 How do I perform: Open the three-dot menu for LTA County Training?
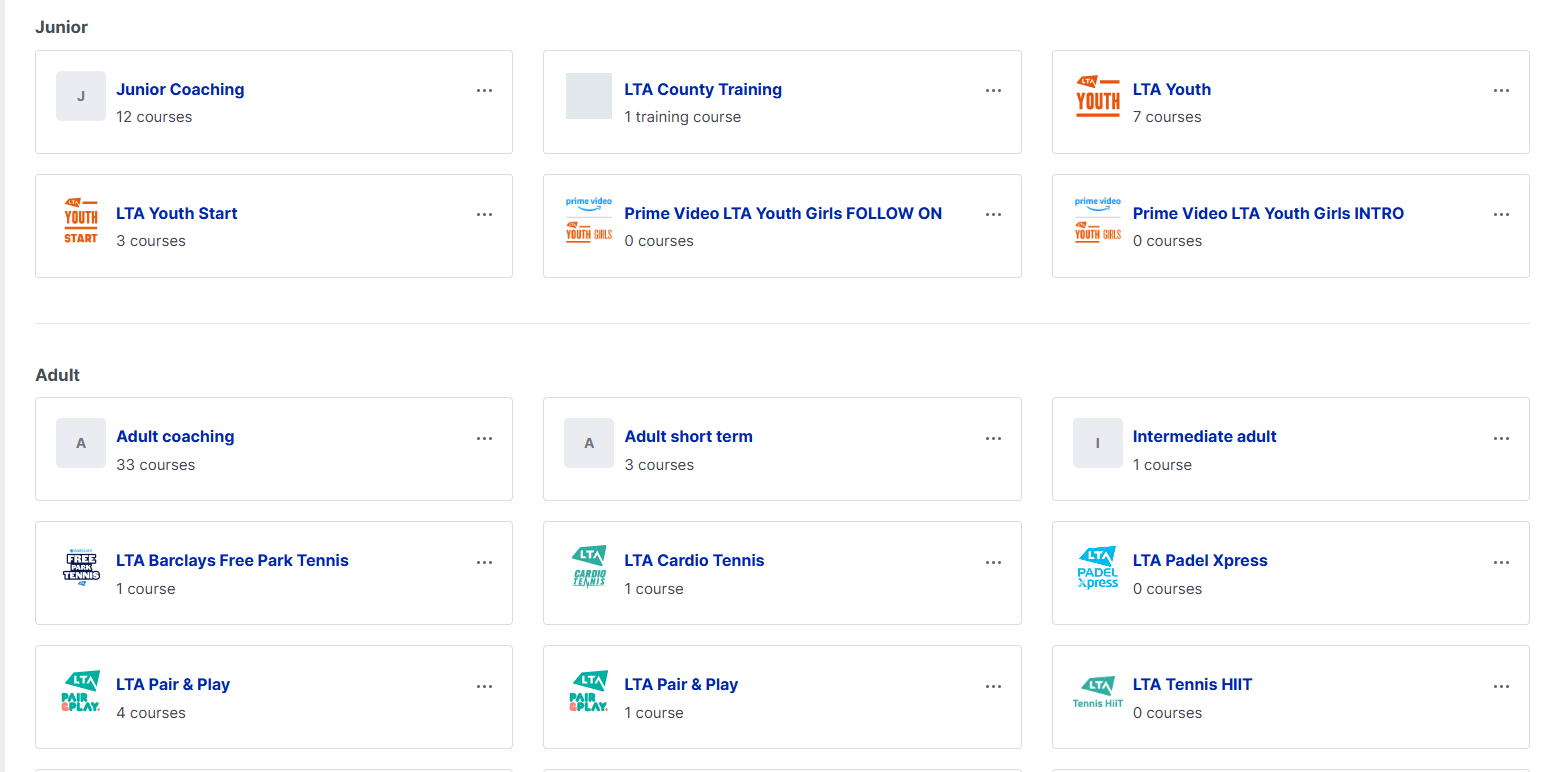993,90
